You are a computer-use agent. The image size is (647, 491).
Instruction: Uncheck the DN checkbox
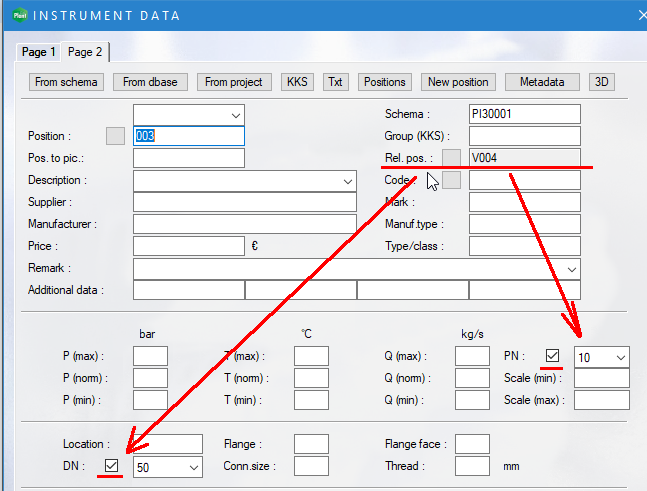click(x=112, y=466)
